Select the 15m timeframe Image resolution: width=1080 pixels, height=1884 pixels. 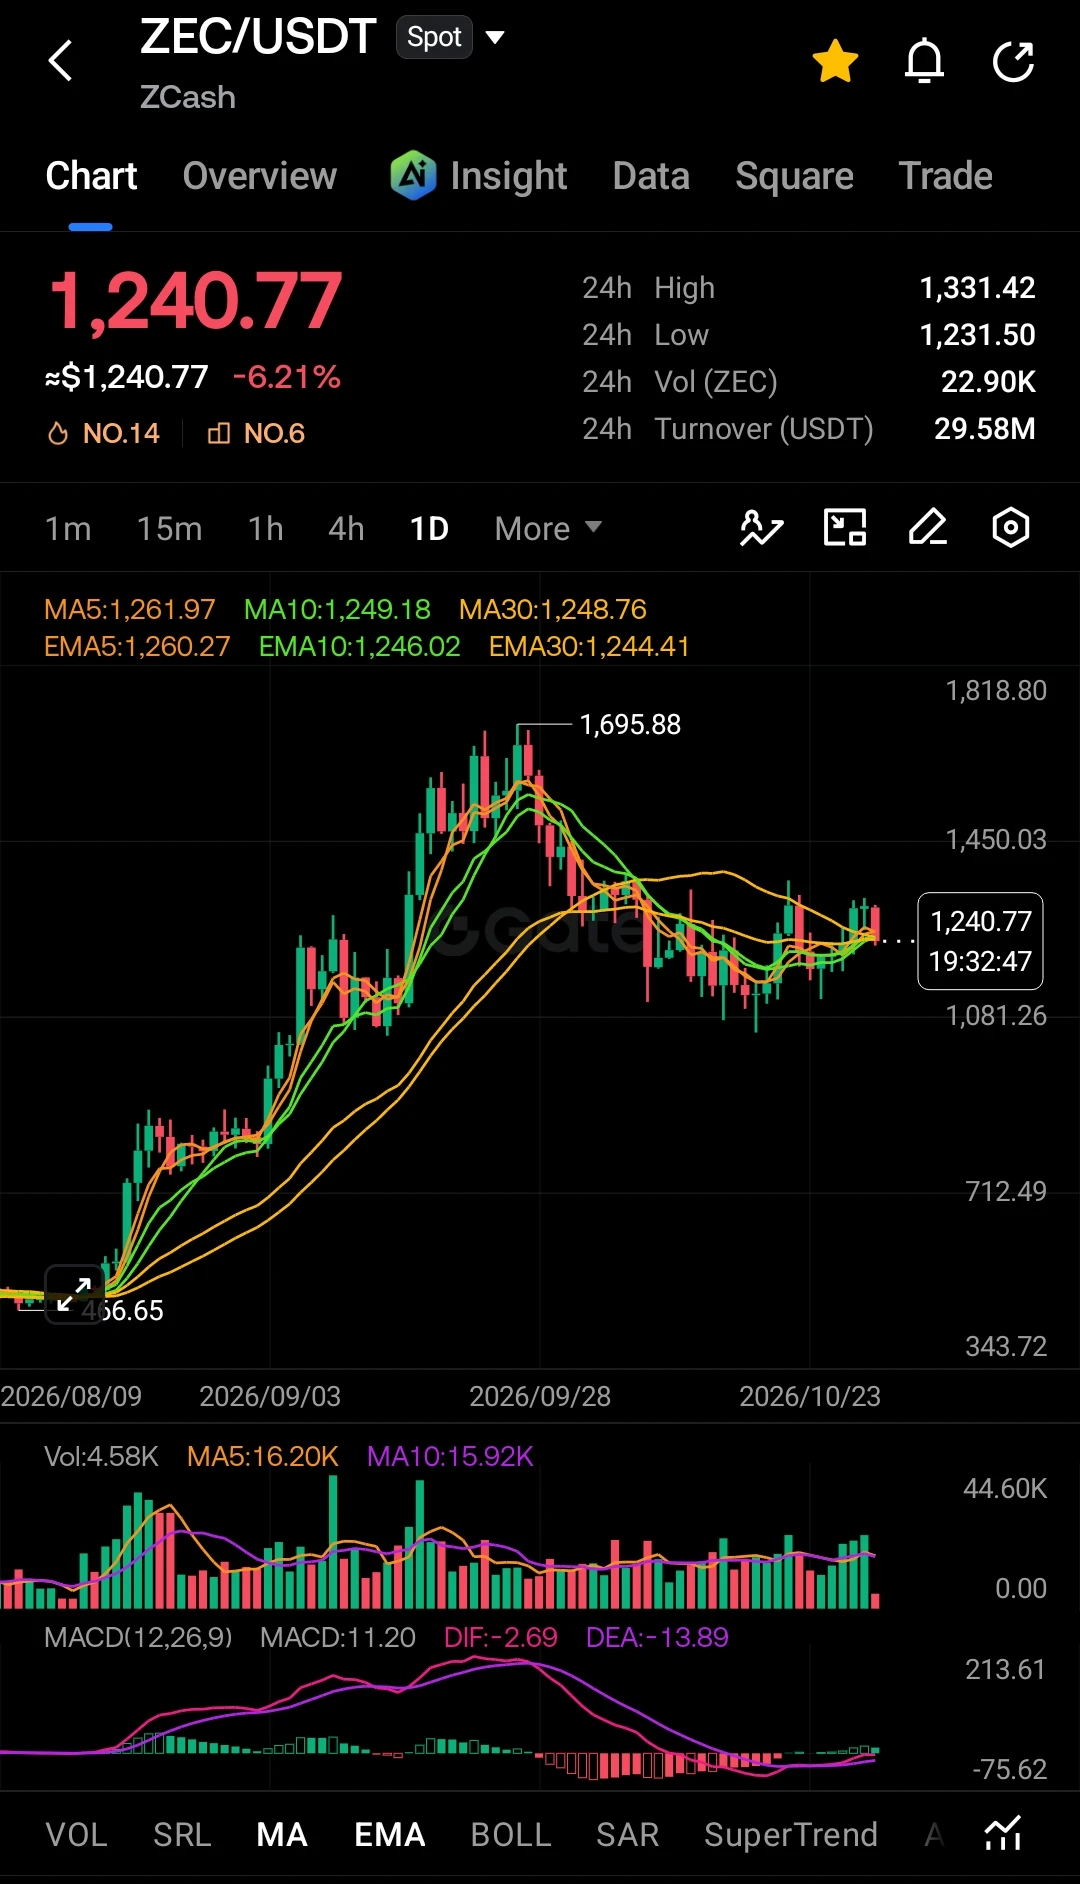click(x=169, y=528)
